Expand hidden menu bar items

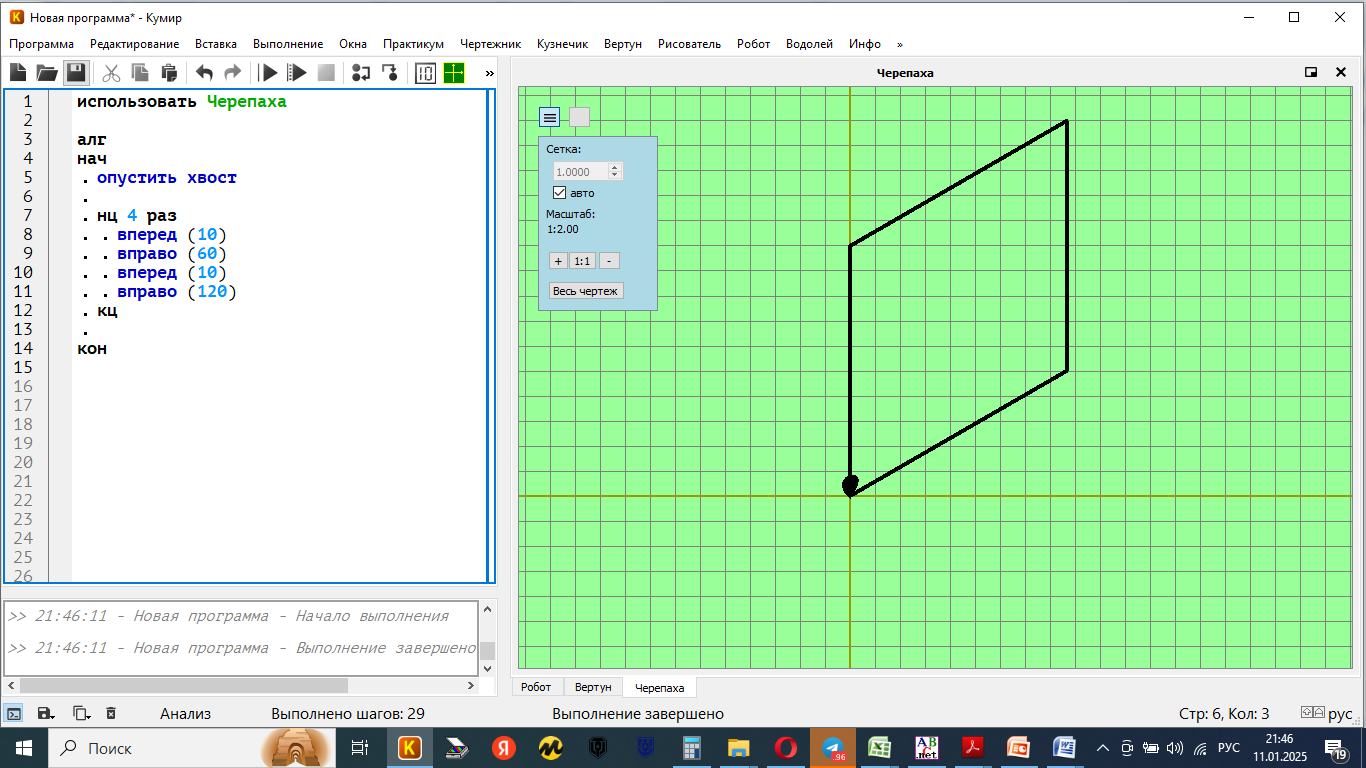pos(900,44)
